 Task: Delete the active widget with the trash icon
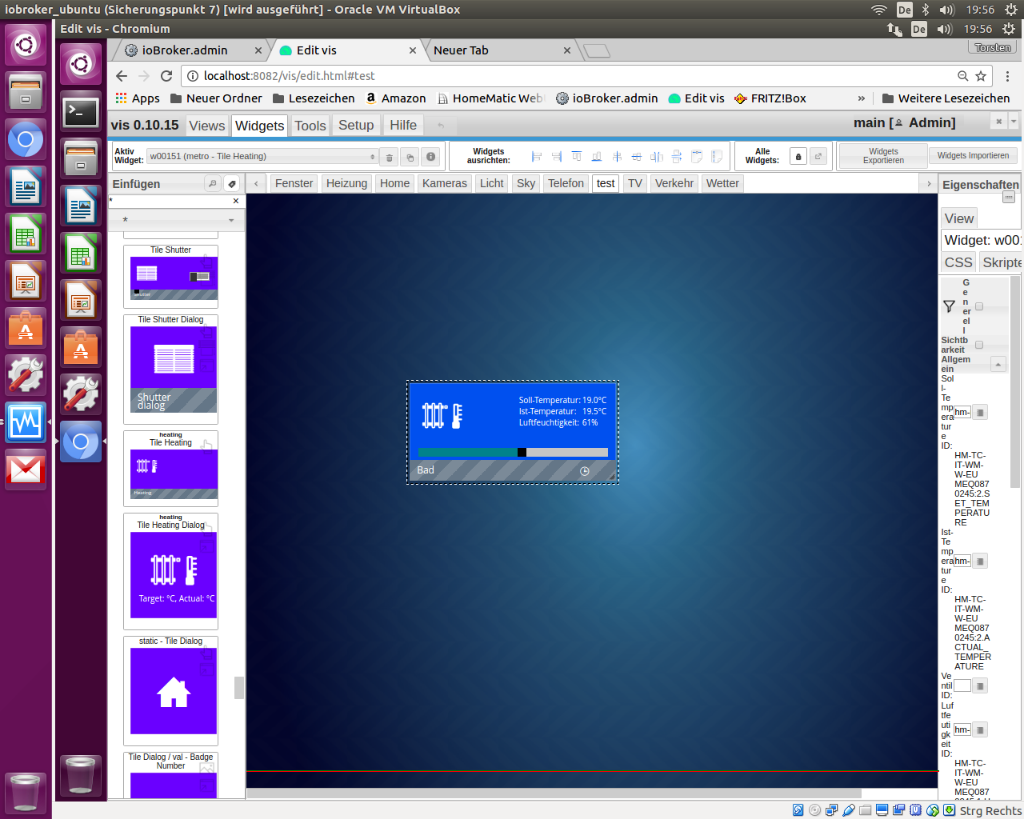coord(388,157)
